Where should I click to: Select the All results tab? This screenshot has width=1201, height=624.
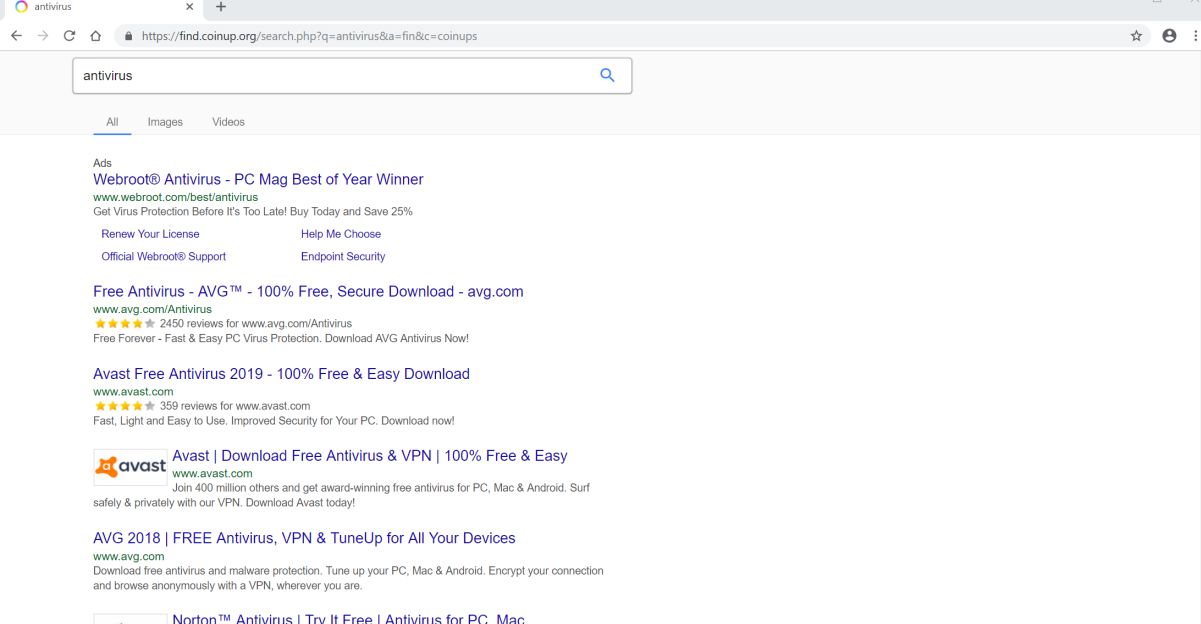pos(112,122)
